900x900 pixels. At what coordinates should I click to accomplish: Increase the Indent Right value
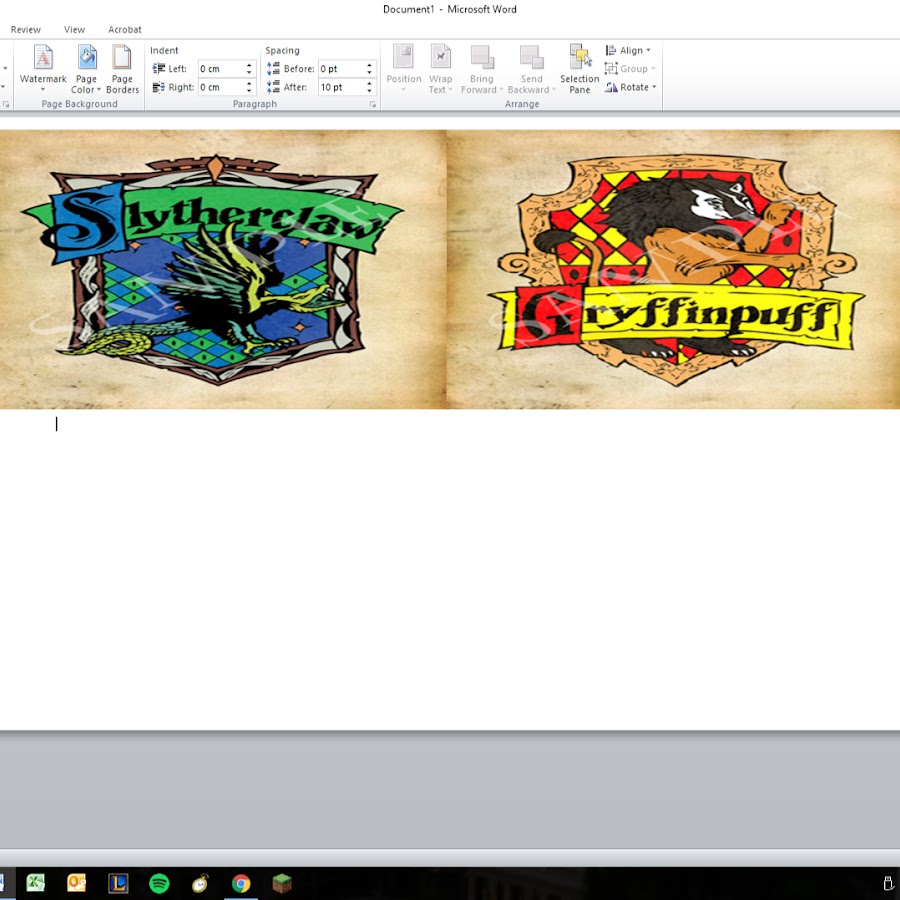[x=249, y=84]
